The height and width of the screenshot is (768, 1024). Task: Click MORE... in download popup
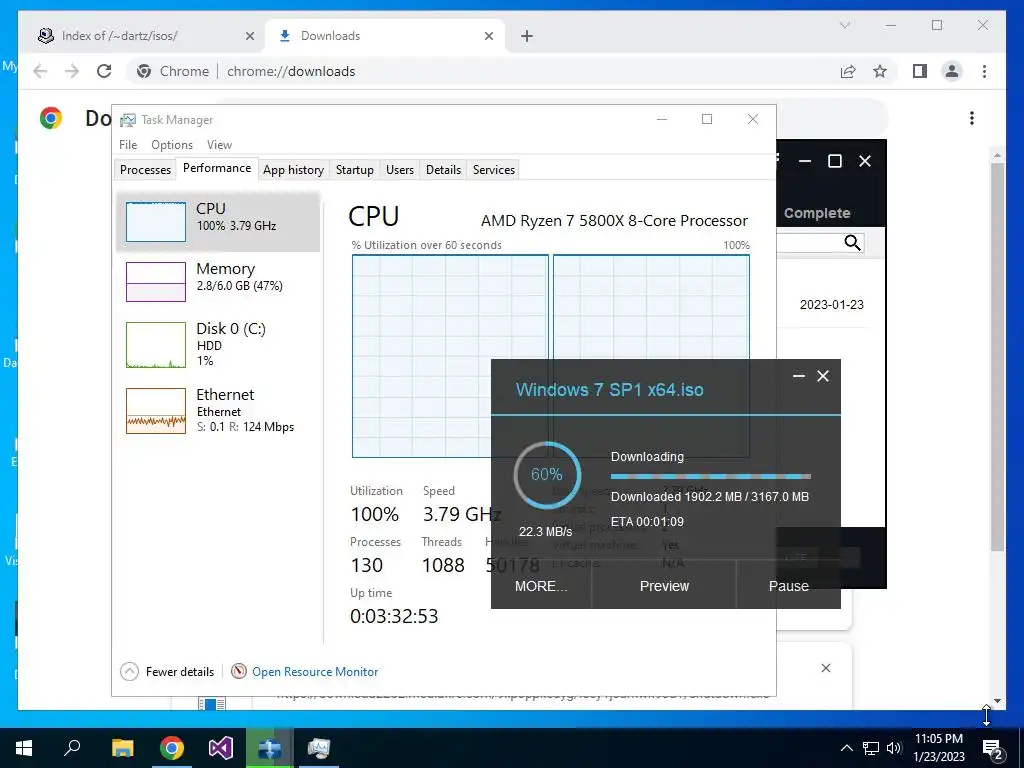click(541, 586)
